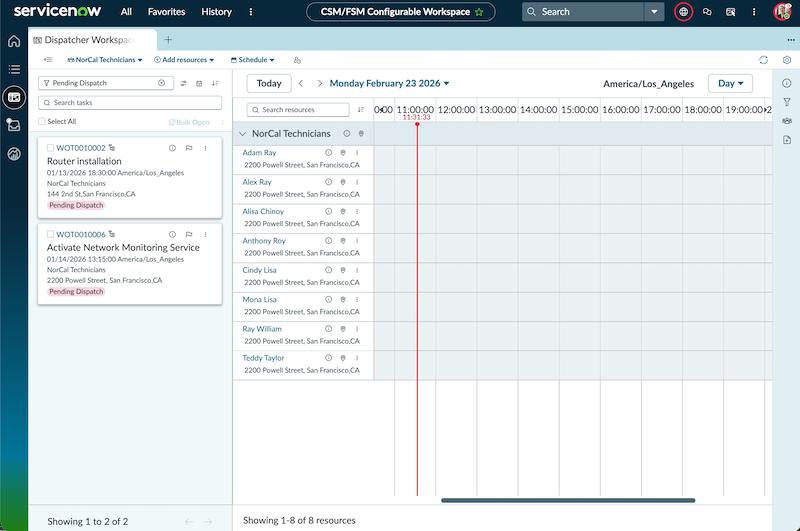Open the History menu
Screen dimensions: 800x531
(x=216, y=12)
